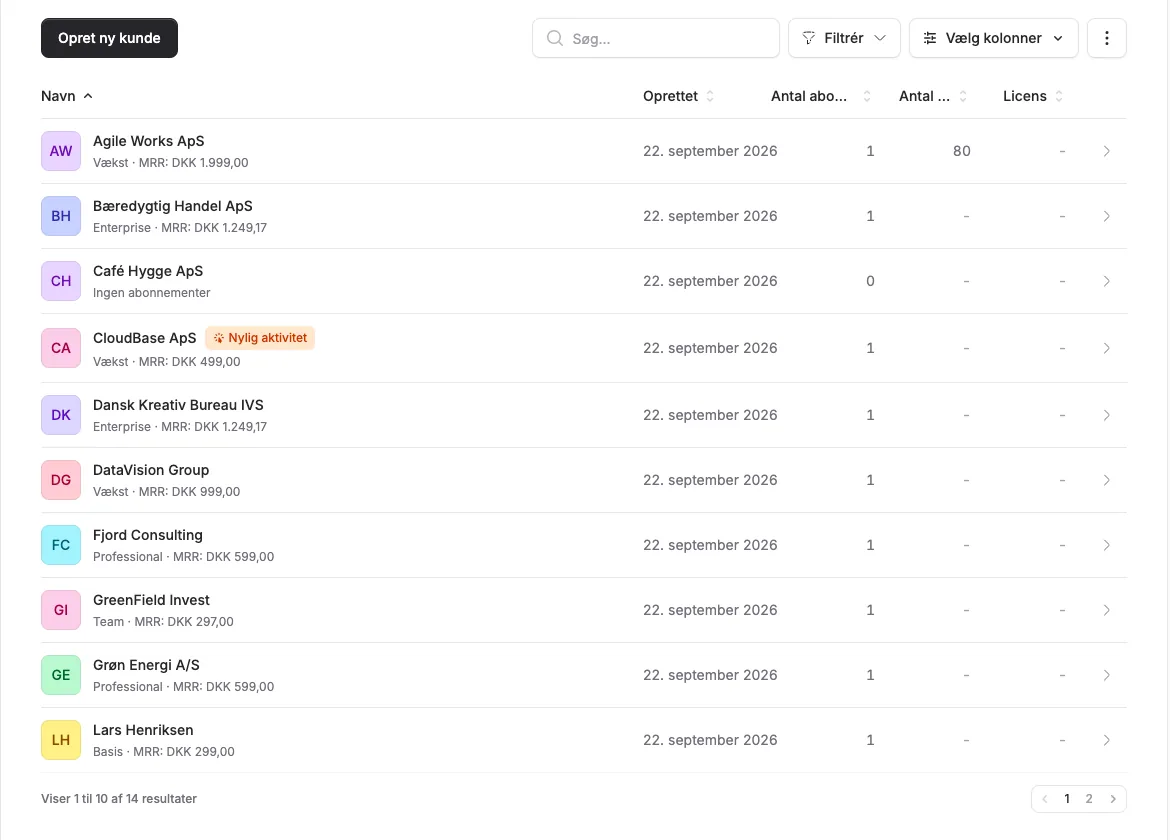Click the FC avatar for Fjord Consulting
The width and height of the screenshot is (1170, 840).
coord(61,545)
